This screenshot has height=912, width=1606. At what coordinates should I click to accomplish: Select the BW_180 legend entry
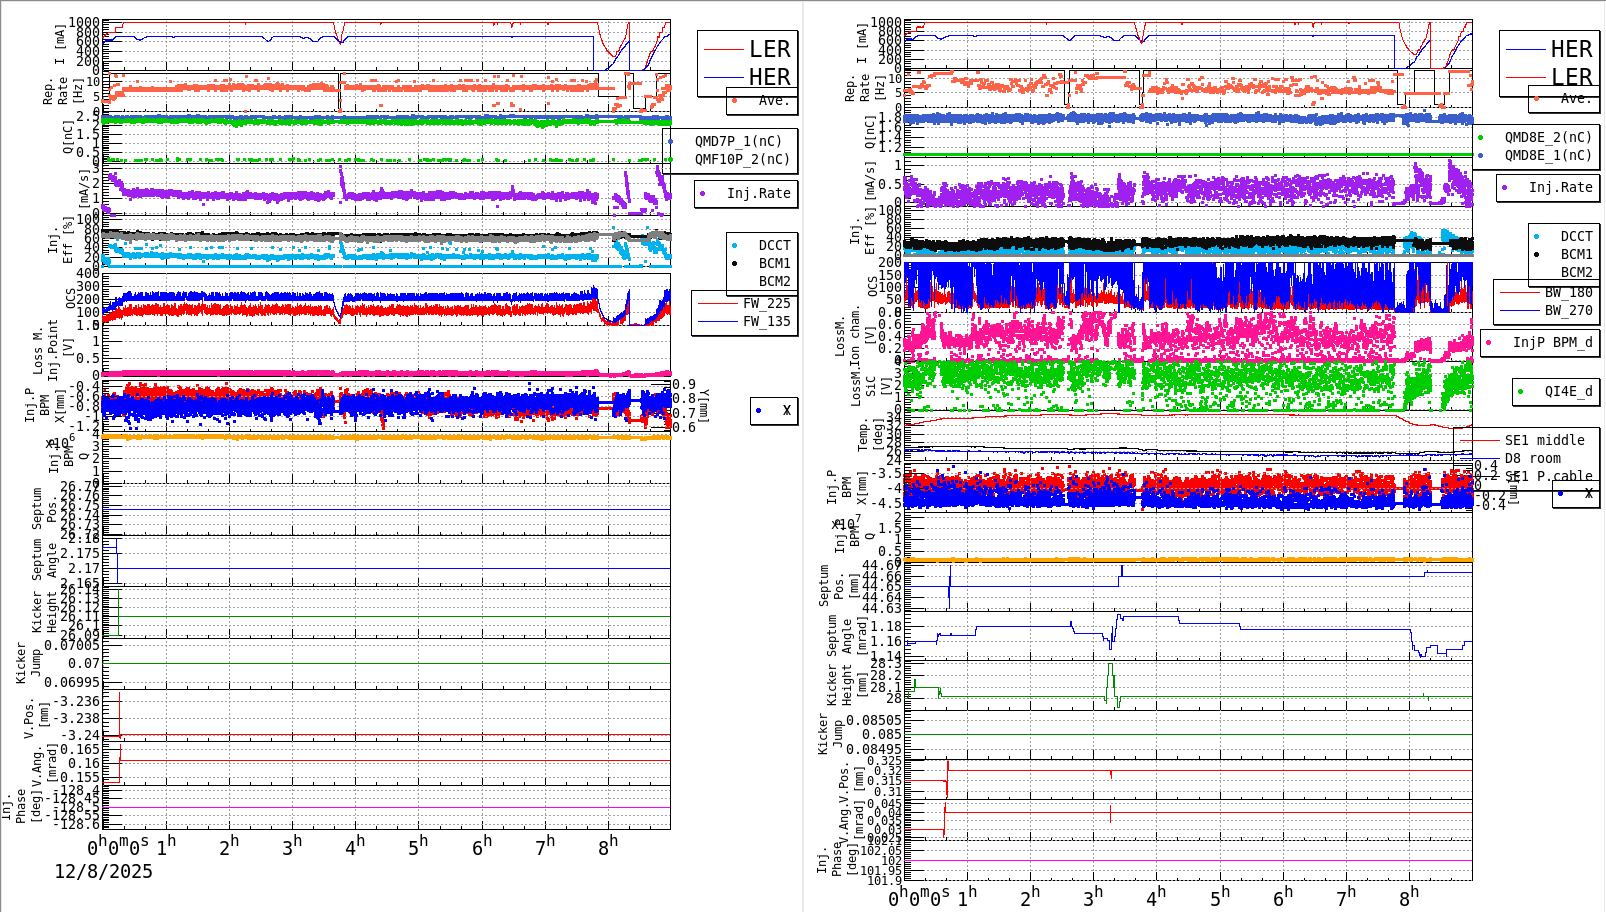(x=1568, y=292)
